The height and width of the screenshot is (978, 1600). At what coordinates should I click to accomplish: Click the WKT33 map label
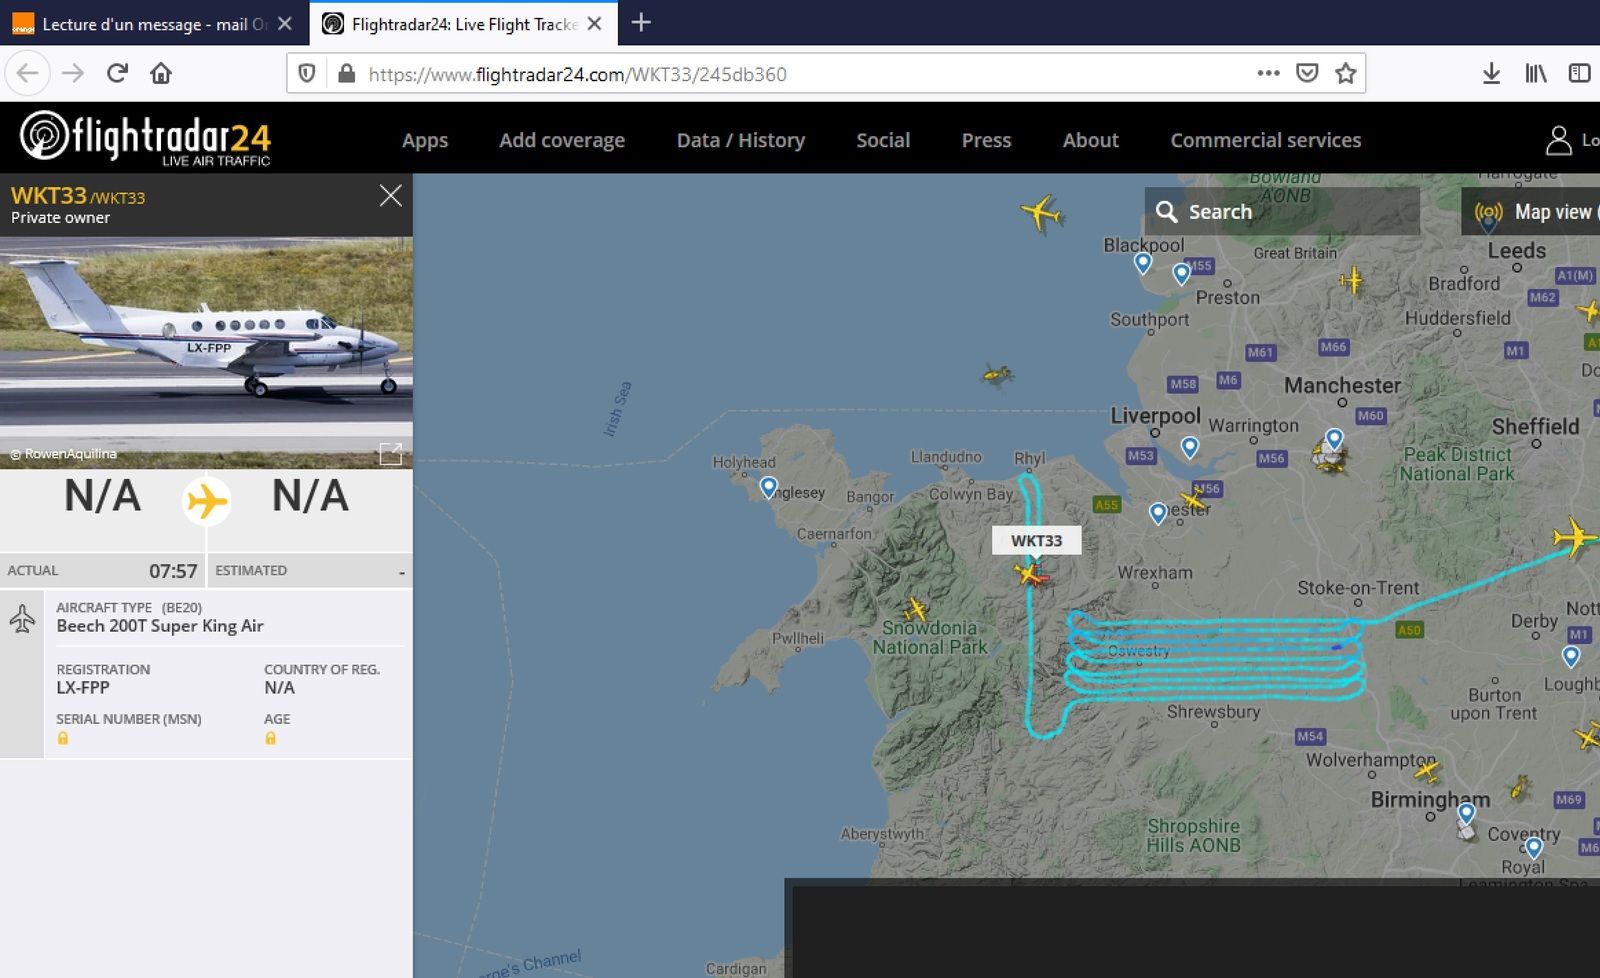1036,540
